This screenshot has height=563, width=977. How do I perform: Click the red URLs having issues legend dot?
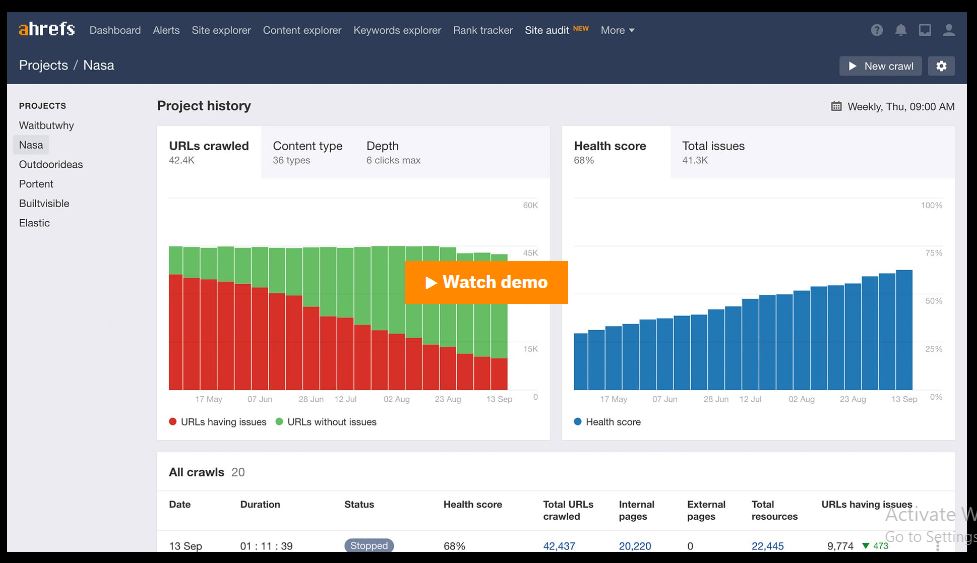click(173, 422)
